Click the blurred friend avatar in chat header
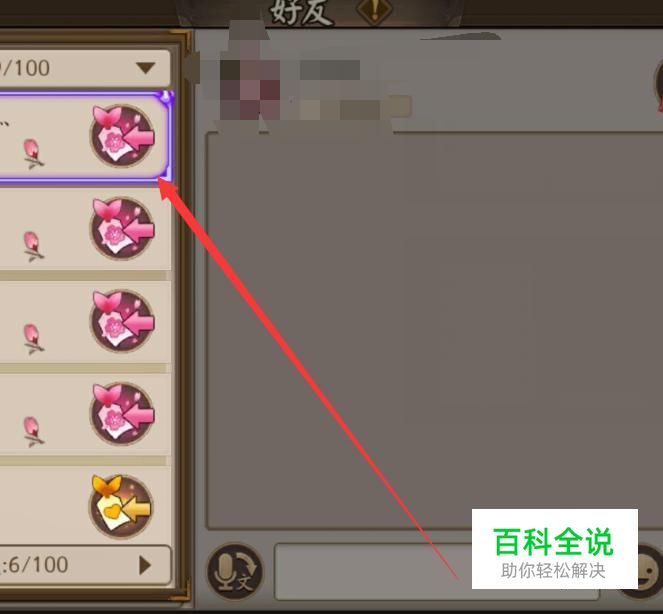663x614 pixels. coord(249,85)
